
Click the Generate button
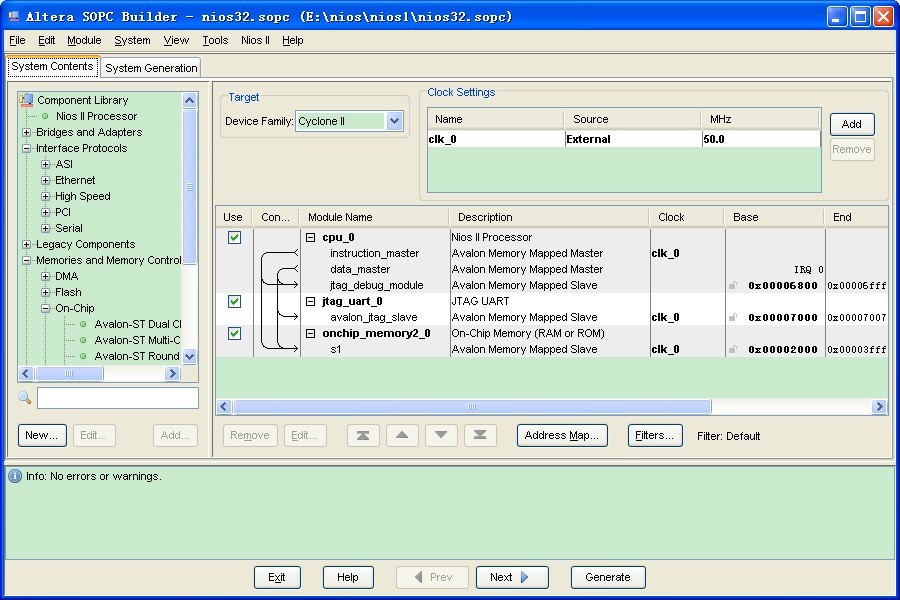(x=608, y=577)
